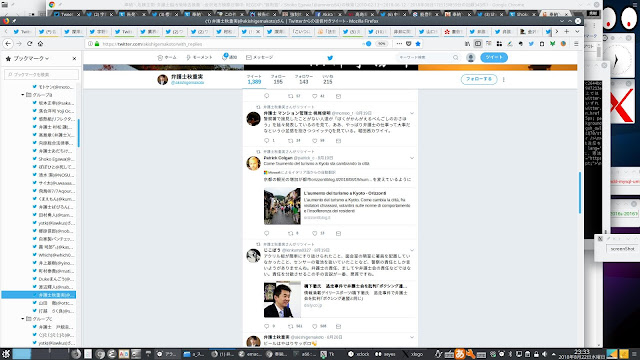Collapse the グループa bookmark folder
Screen dimensions: 640x360
[x=23, y=95]
